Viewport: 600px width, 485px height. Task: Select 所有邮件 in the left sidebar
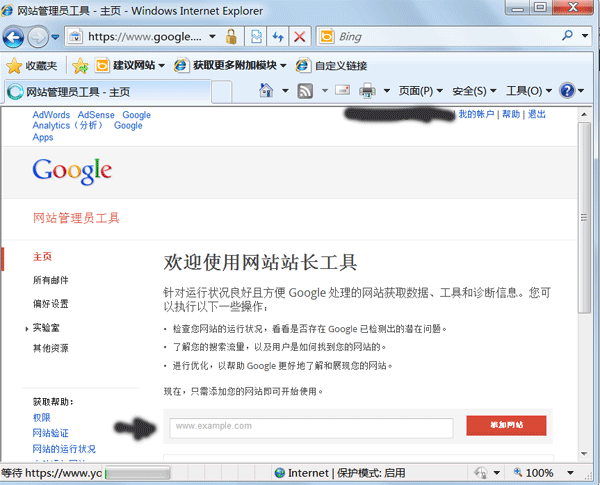[51, 280]
